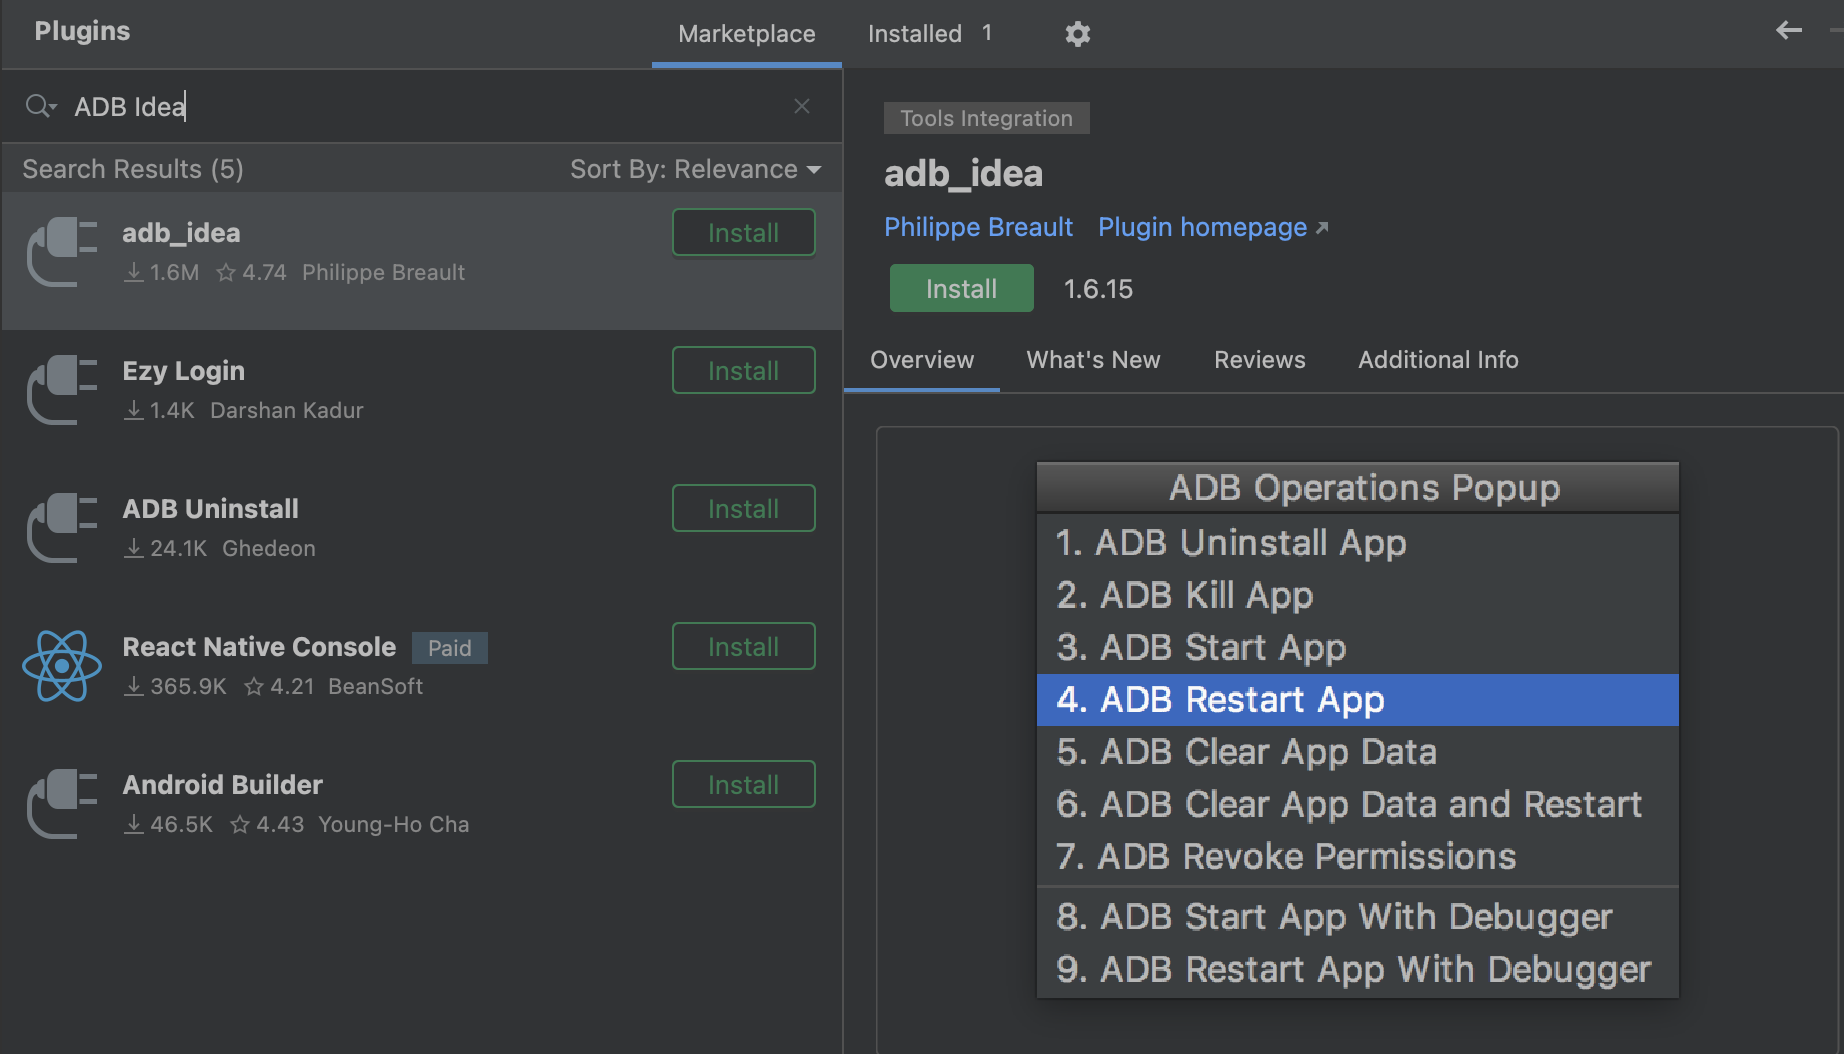Select the React Native Console row title
Viewport: 1844px width, 1054px height.
pyautogui.click(x=259, y=647)
